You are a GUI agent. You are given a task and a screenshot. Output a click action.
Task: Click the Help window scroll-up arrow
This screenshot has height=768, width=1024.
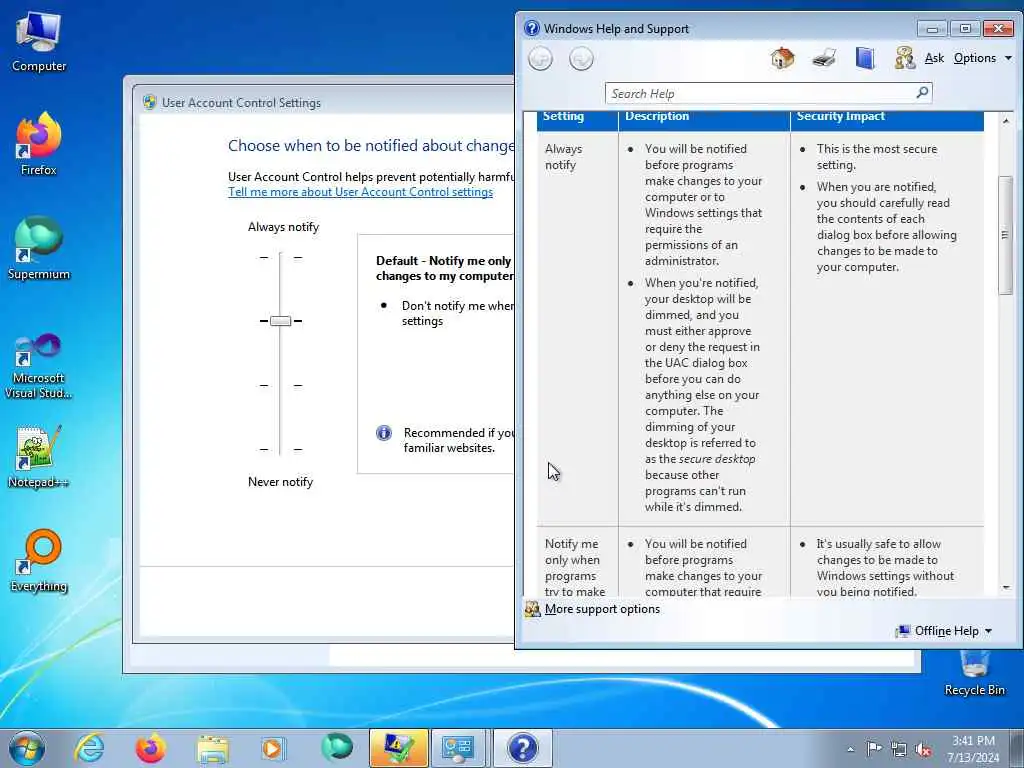point(1006,121)
